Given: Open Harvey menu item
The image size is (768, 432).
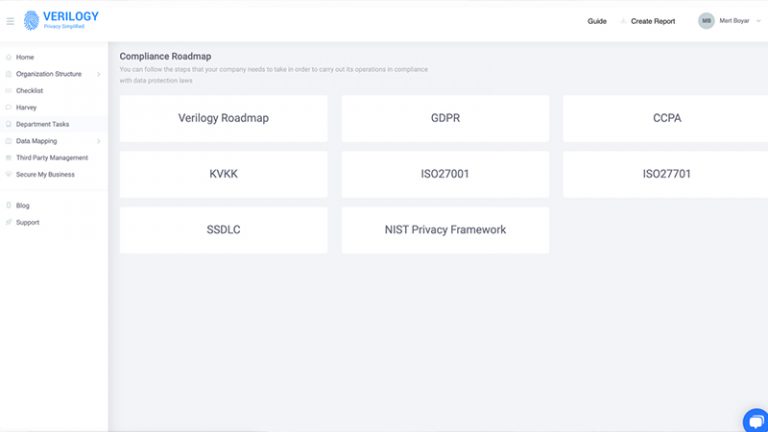Looking at the screenshot, I should 26,107.
